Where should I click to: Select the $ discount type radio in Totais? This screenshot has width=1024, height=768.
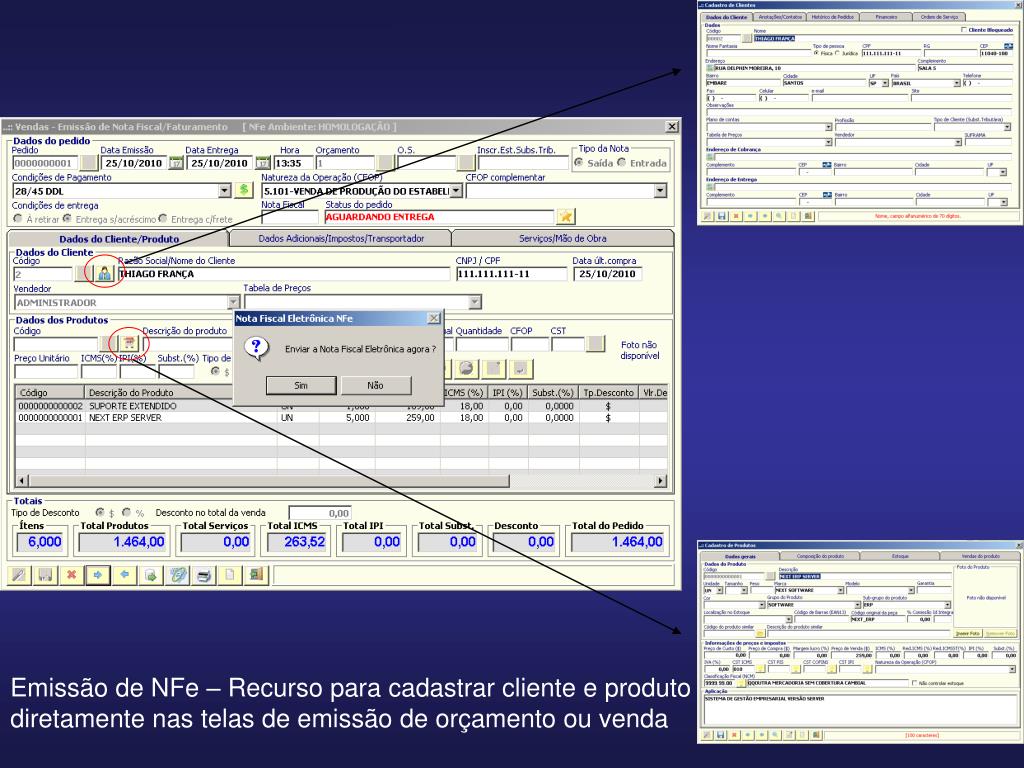point(100,513)
